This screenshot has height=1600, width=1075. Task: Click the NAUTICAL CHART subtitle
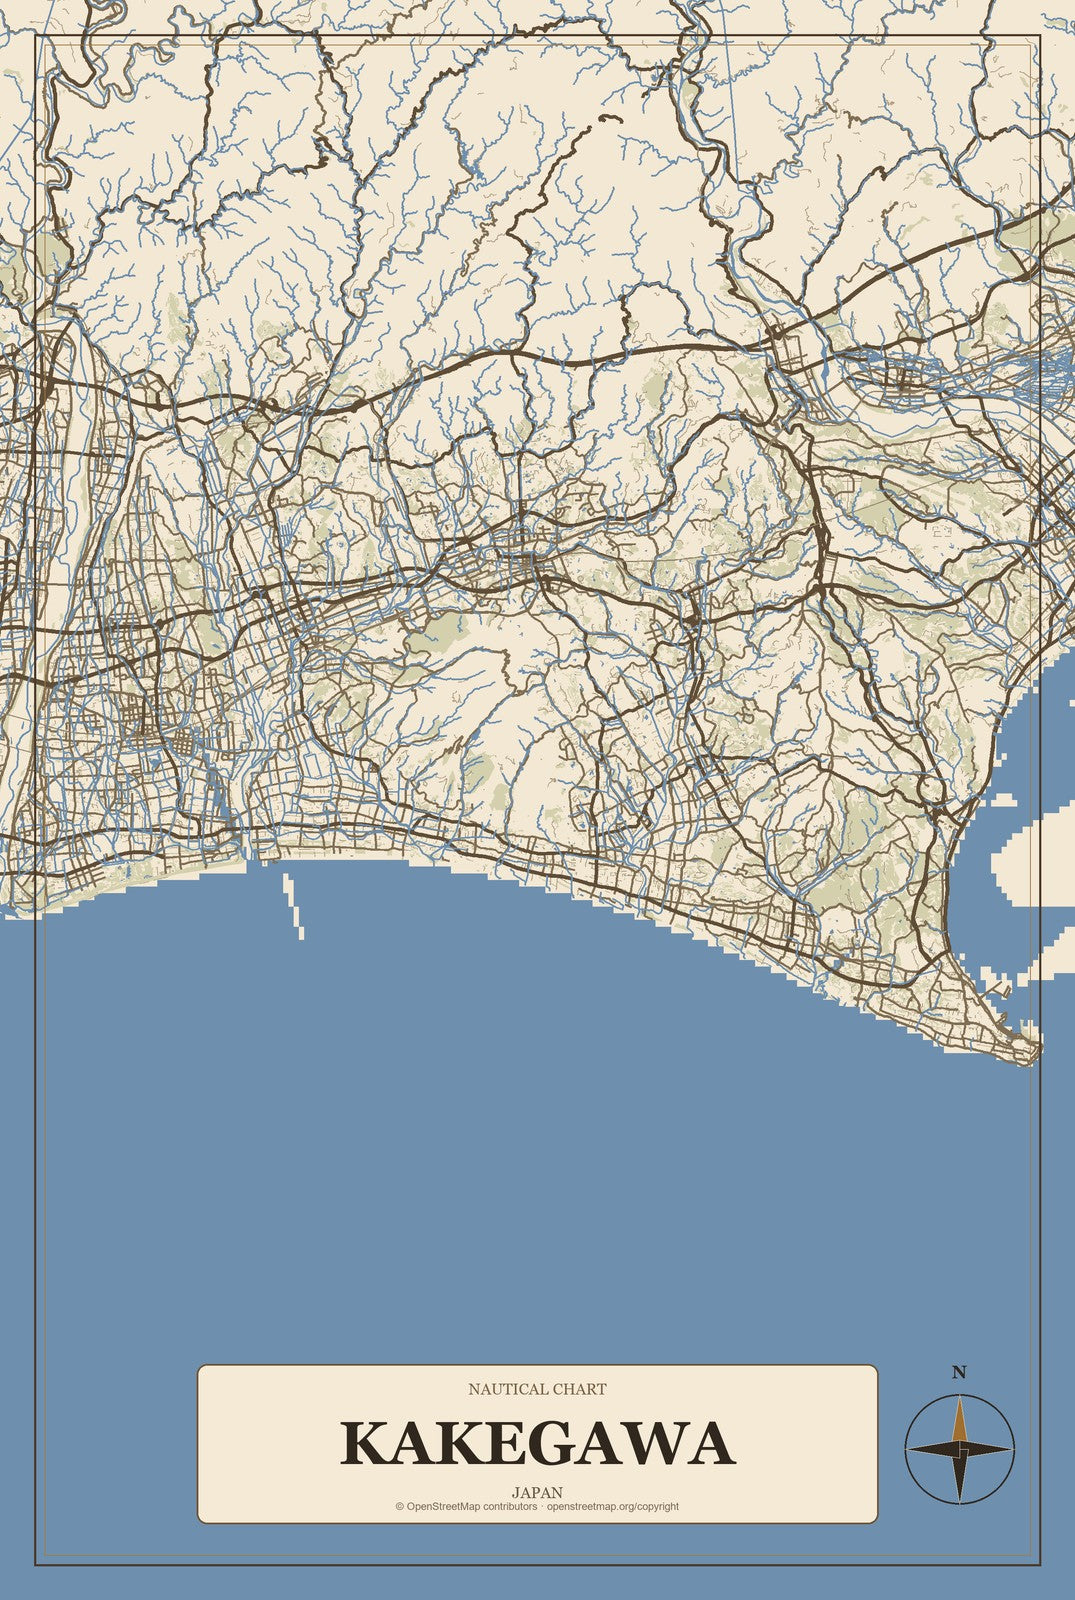coord(537,1389)
